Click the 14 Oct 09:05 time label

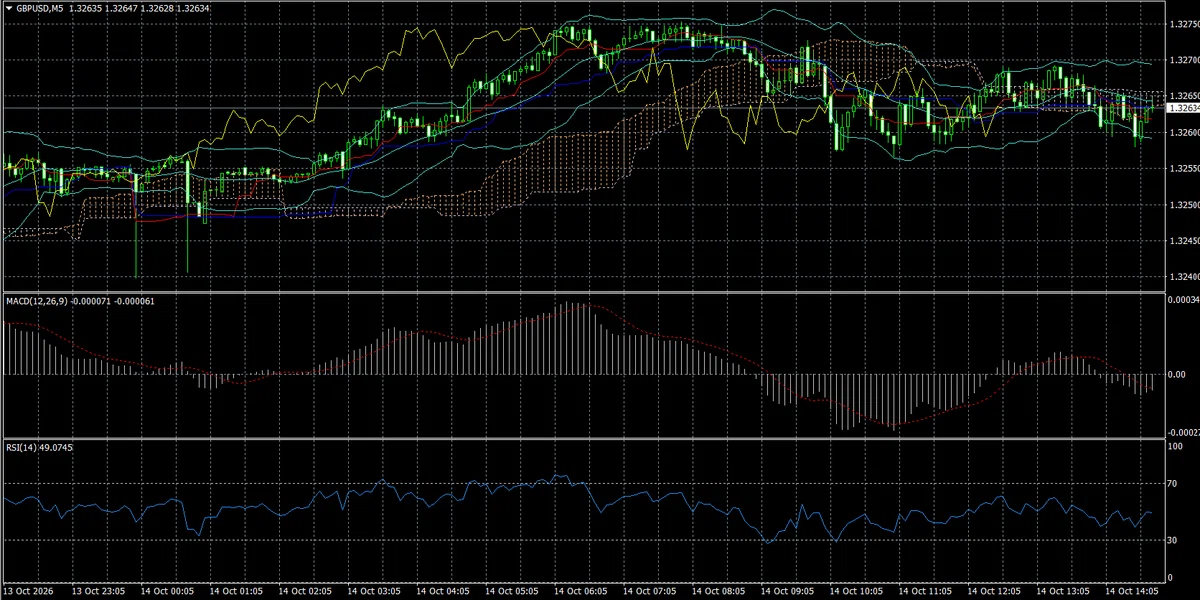(x=790, y=591)
